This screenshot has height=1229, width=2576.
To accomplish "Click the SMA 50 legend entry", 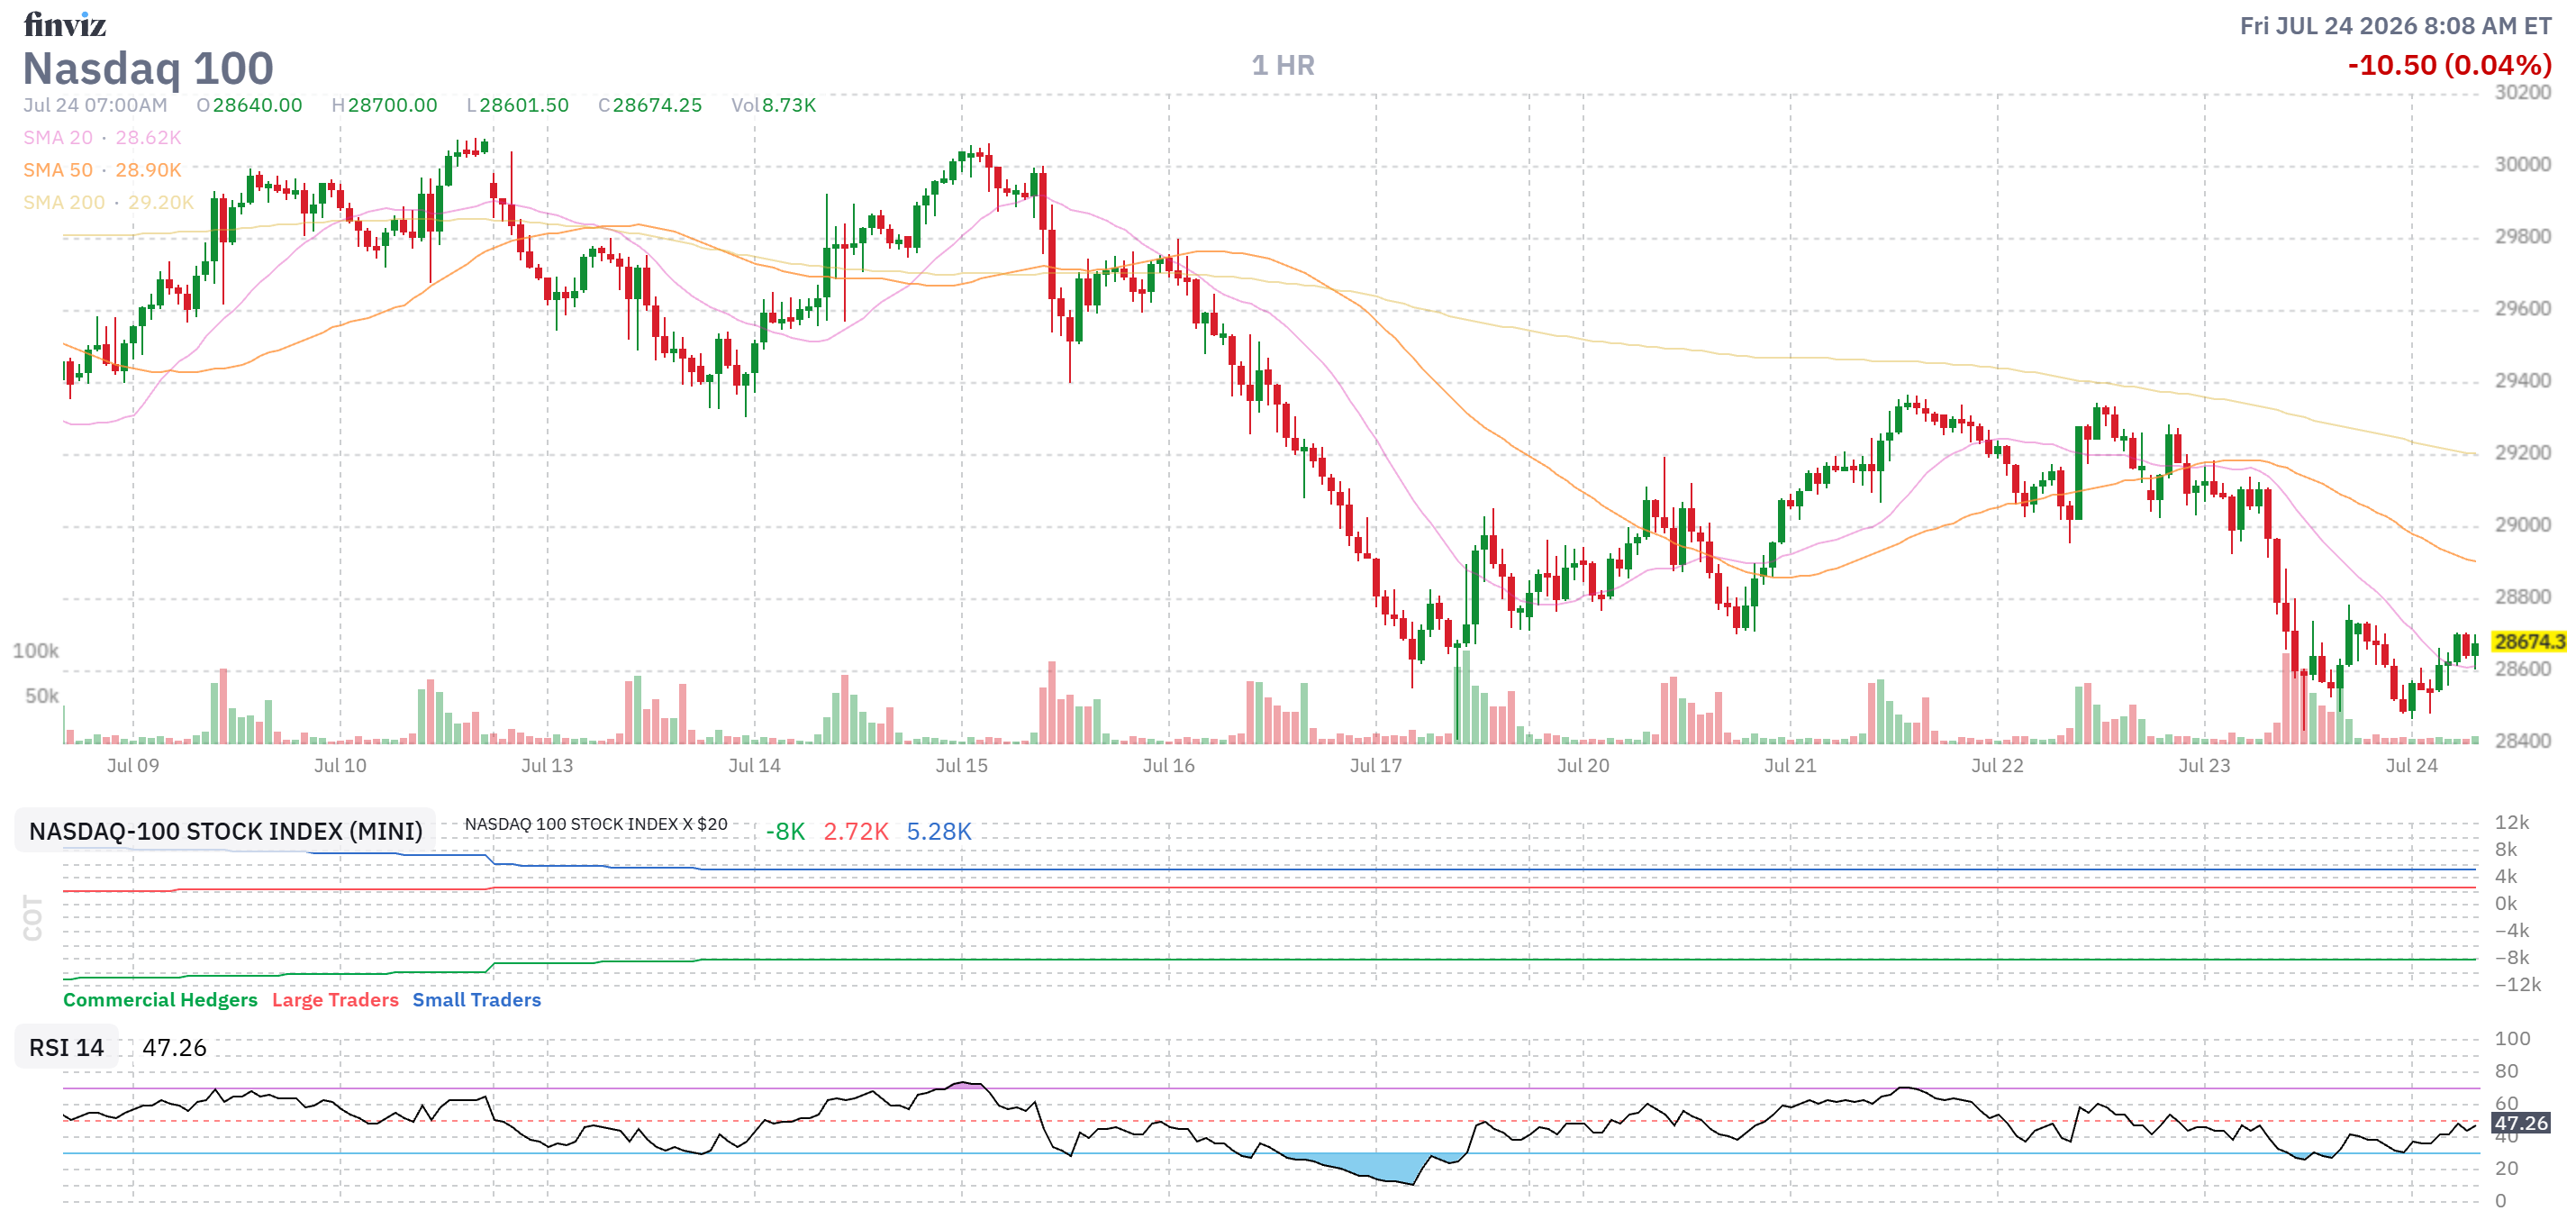I will coord(102,170).
